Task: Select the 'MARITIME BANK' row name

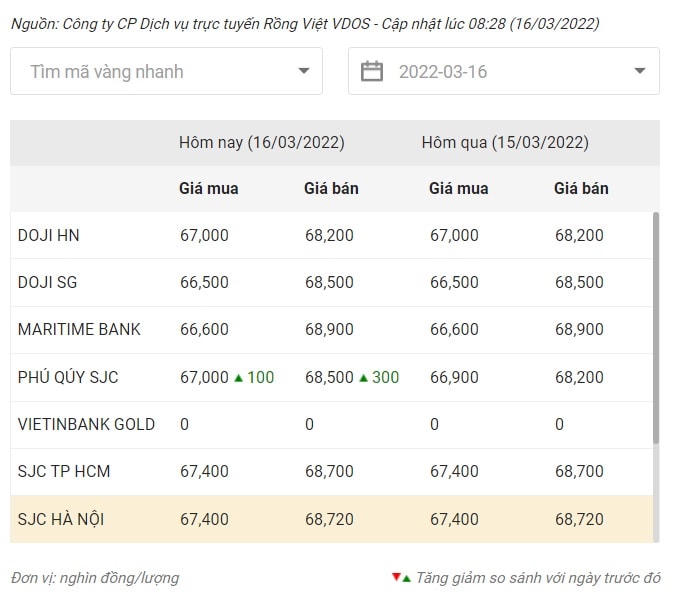Action: (79, 330)
